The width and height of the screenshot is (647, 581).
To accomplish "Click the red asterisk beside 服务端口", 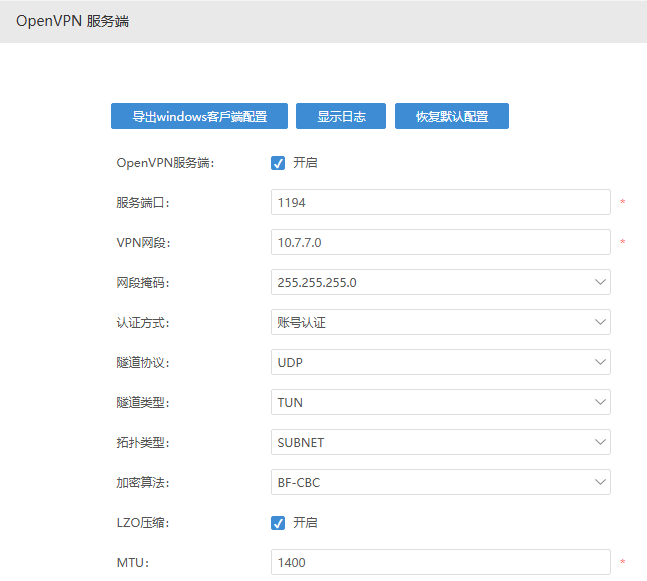I will click(622, 203).
